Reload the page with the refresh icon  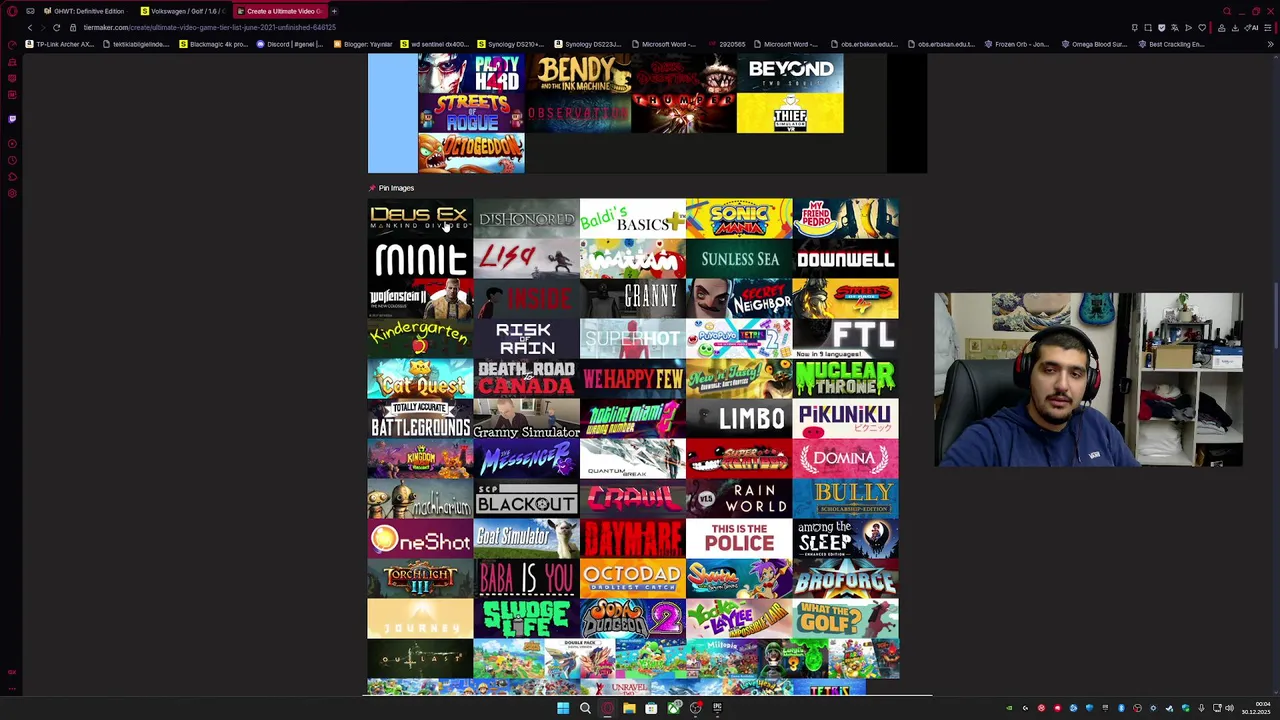click(x=56, y=28)
